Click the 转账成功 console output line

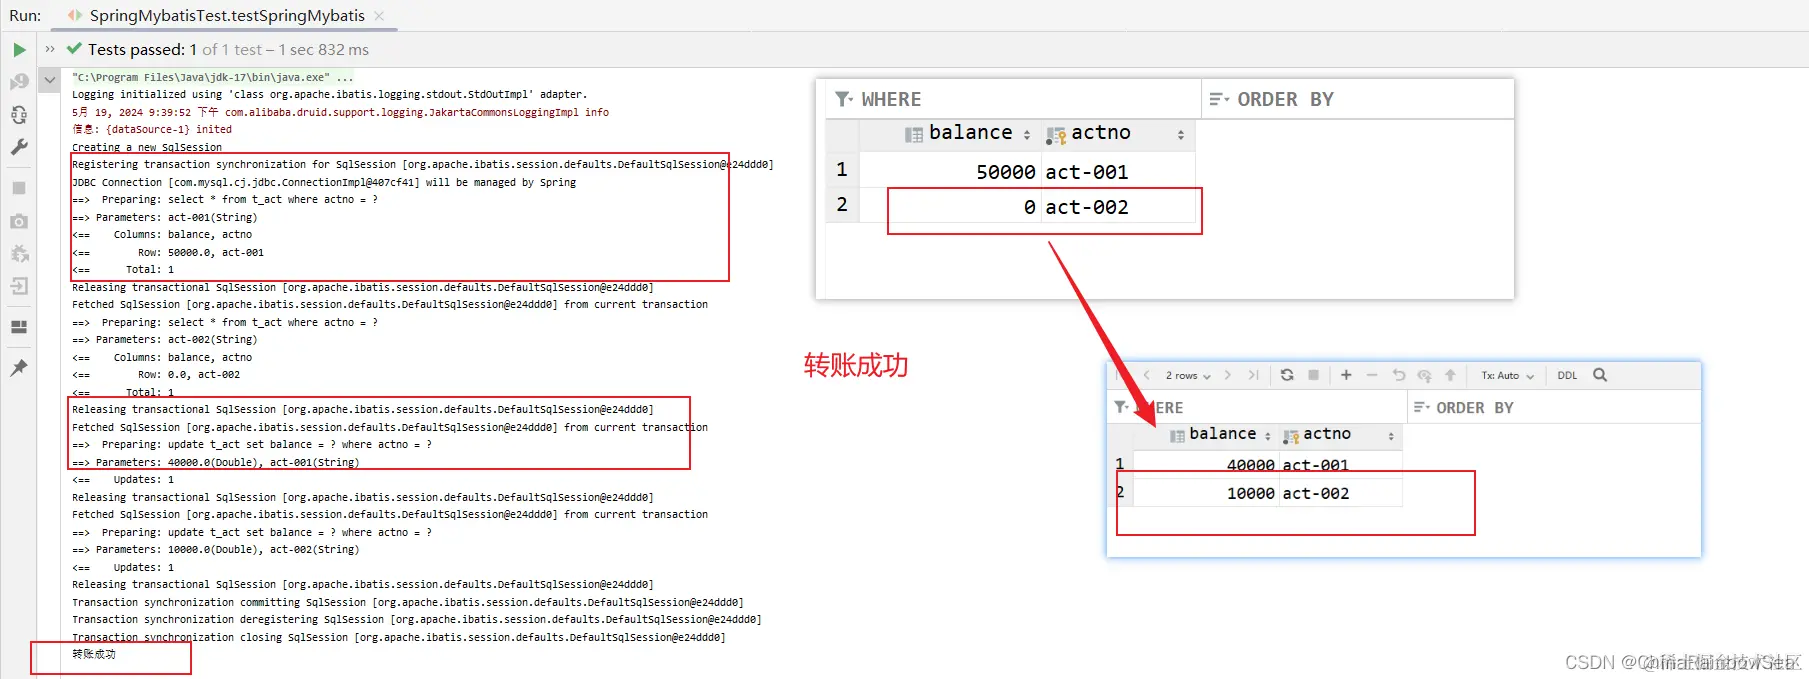[x=94, y=654]
